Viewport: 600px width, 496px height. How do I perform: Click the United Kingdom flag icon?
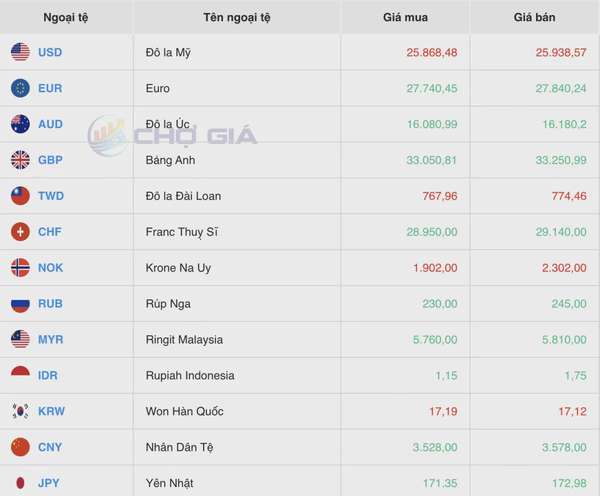click(x=20, y=160)
